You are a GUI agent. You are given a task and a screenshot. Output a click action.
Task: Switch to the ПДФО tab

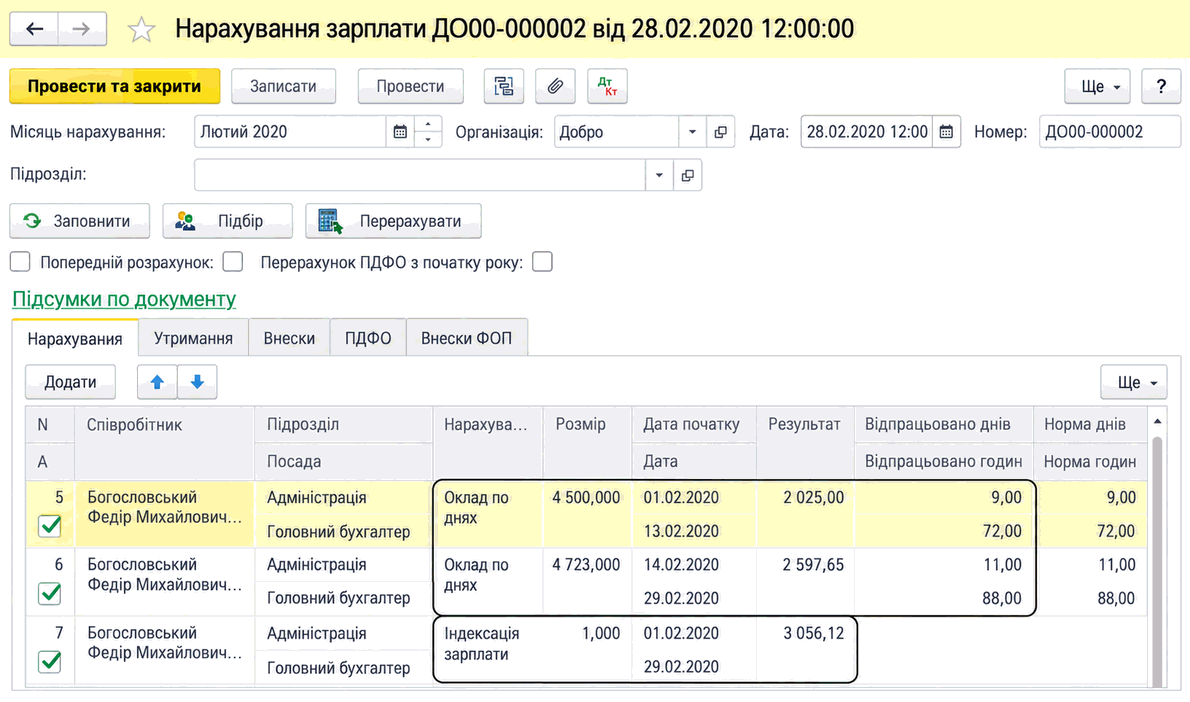point(368,338)
